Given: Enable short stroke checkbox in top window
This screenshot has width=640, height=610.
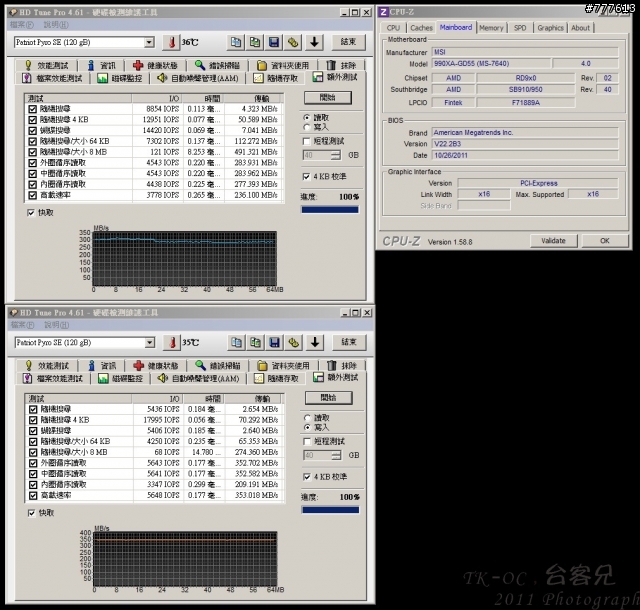Looking at the screenshot, I should pos(306,141).
